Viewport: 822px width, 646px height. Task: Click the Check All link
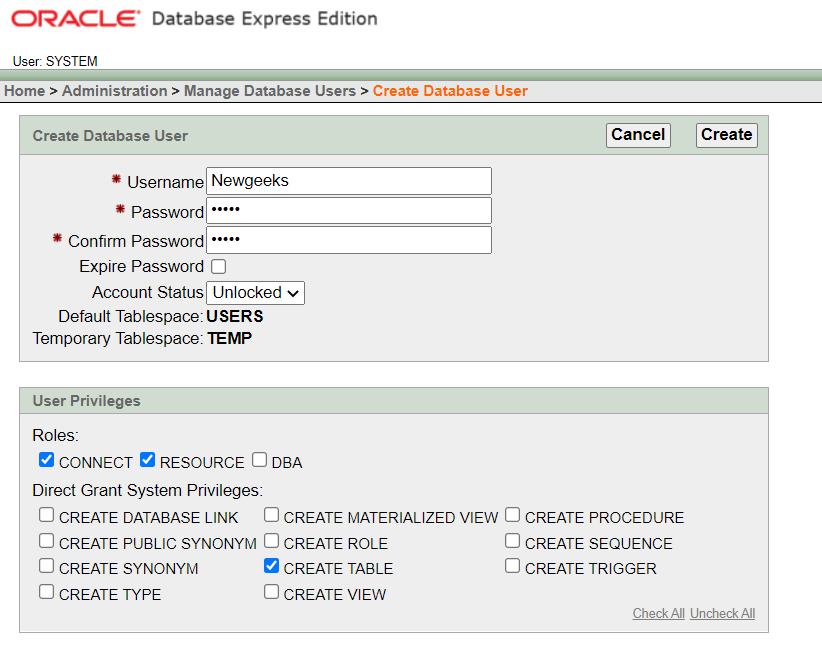659,613
